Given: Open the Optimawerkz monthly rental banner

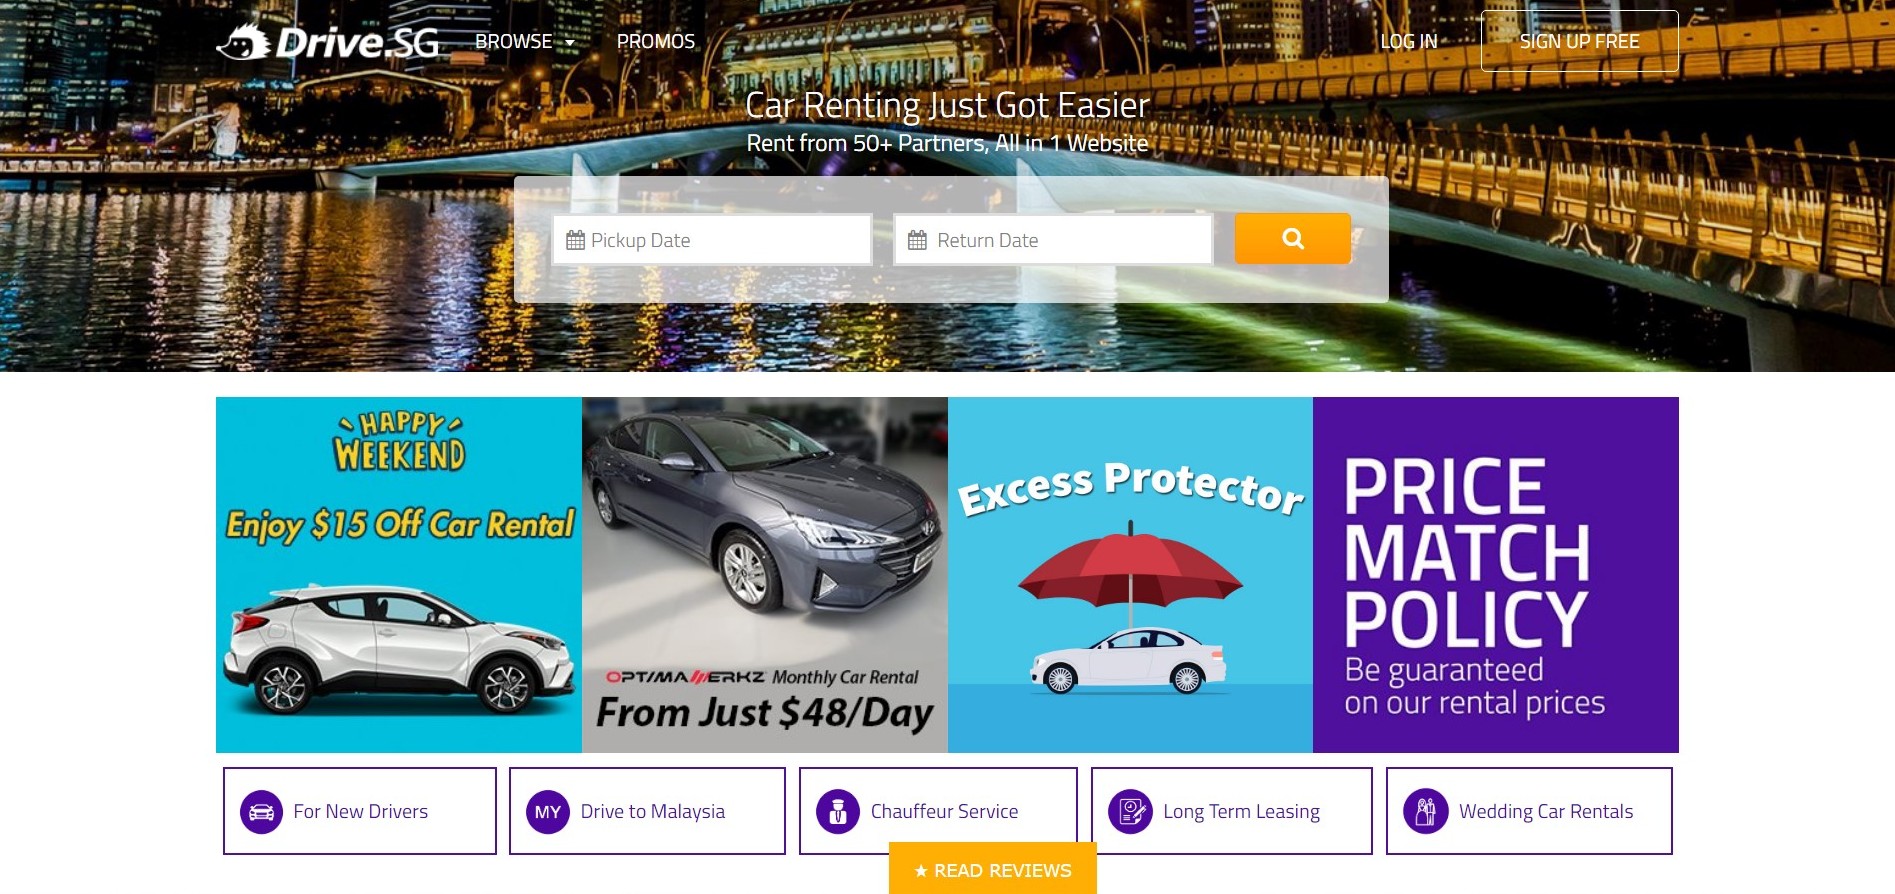Looking at the screenshot, I should pyautogui.click(x=765, y=575).
